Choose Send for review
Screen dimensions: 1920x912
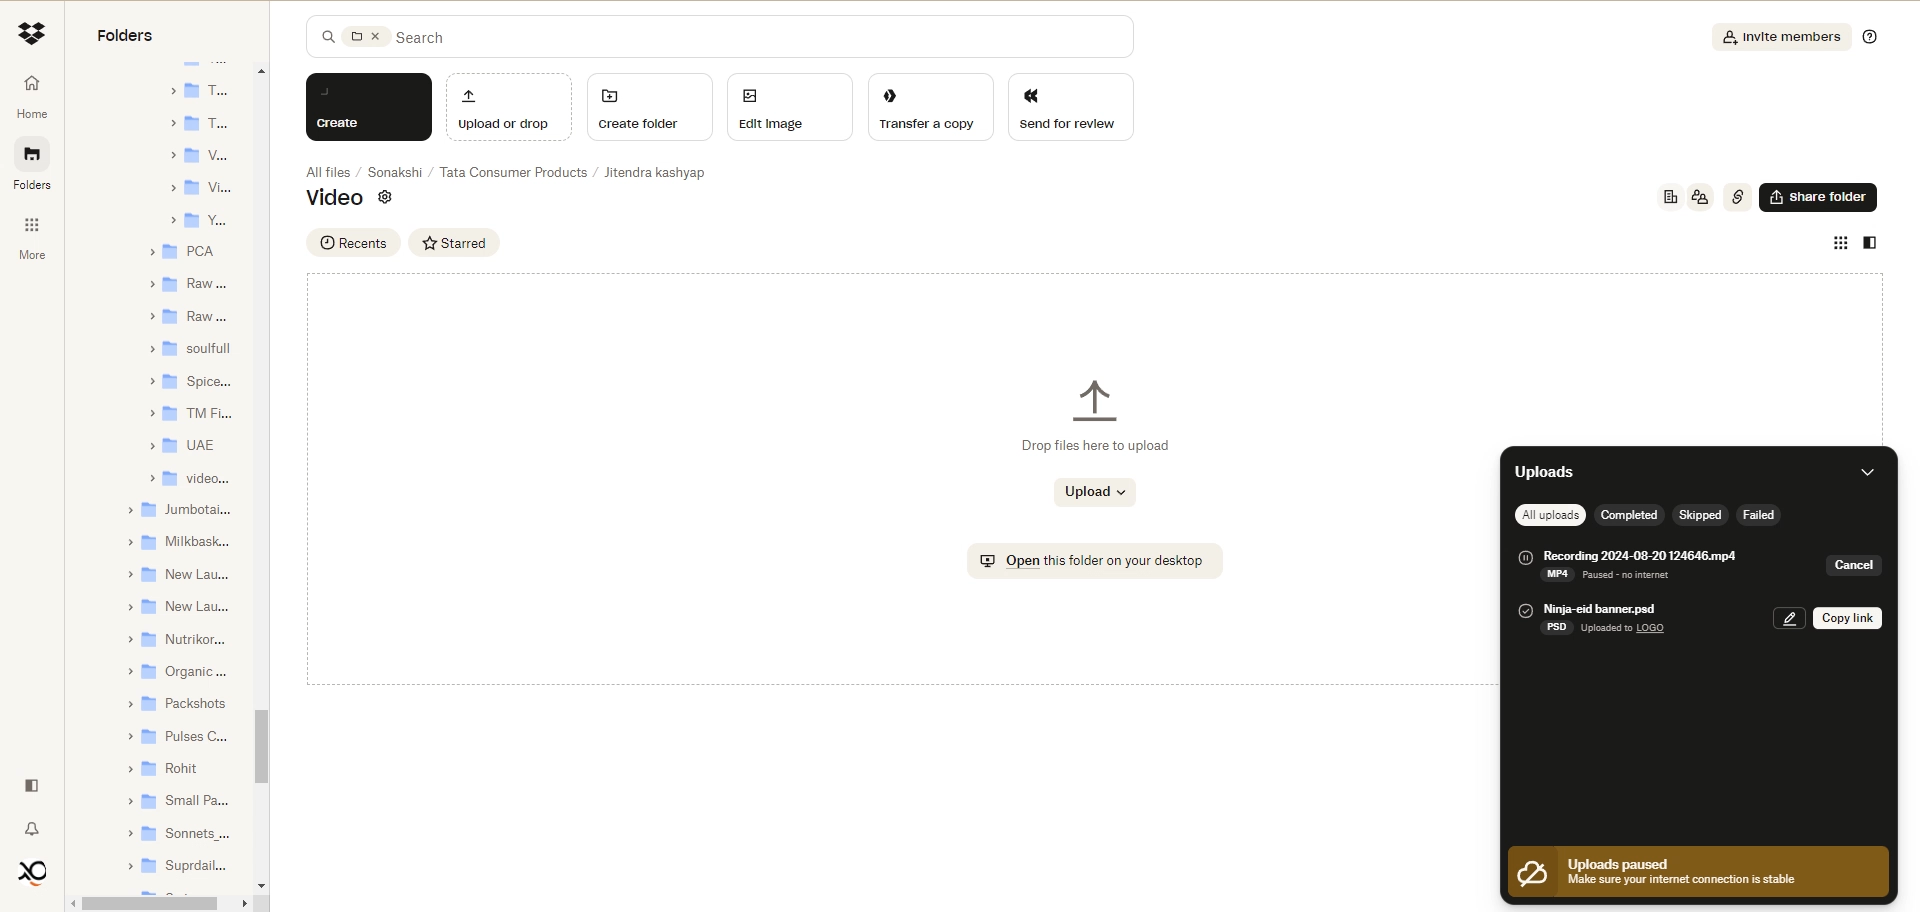click(x=1071, y=107)
